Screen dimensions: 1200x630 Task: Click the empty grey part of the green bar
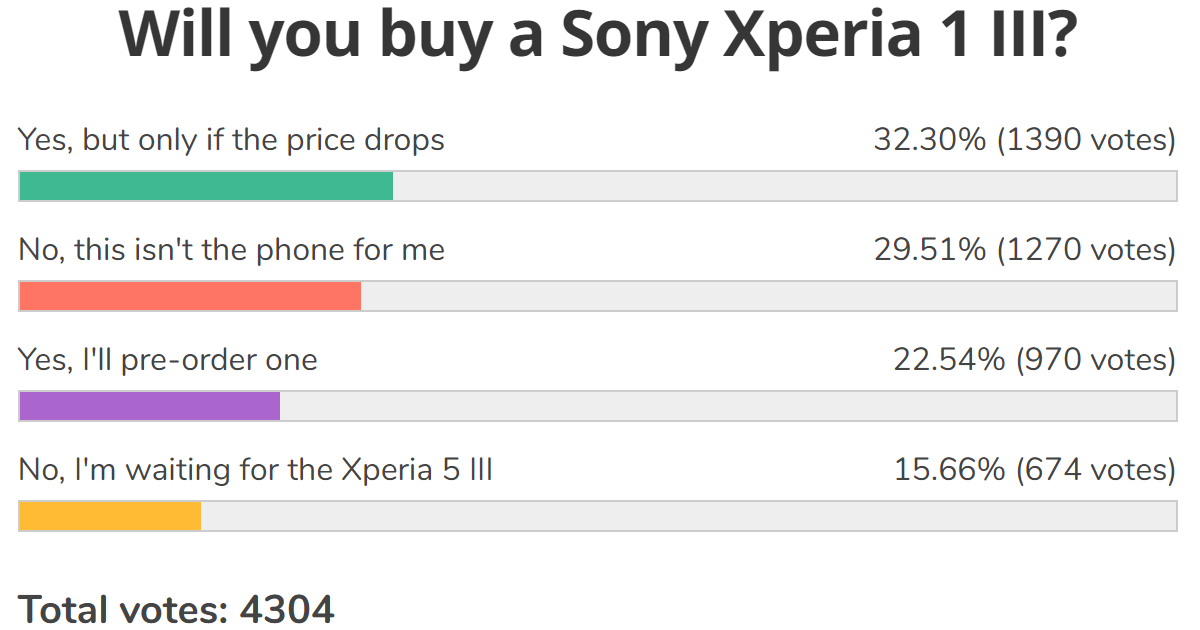(x=785, y=186)
